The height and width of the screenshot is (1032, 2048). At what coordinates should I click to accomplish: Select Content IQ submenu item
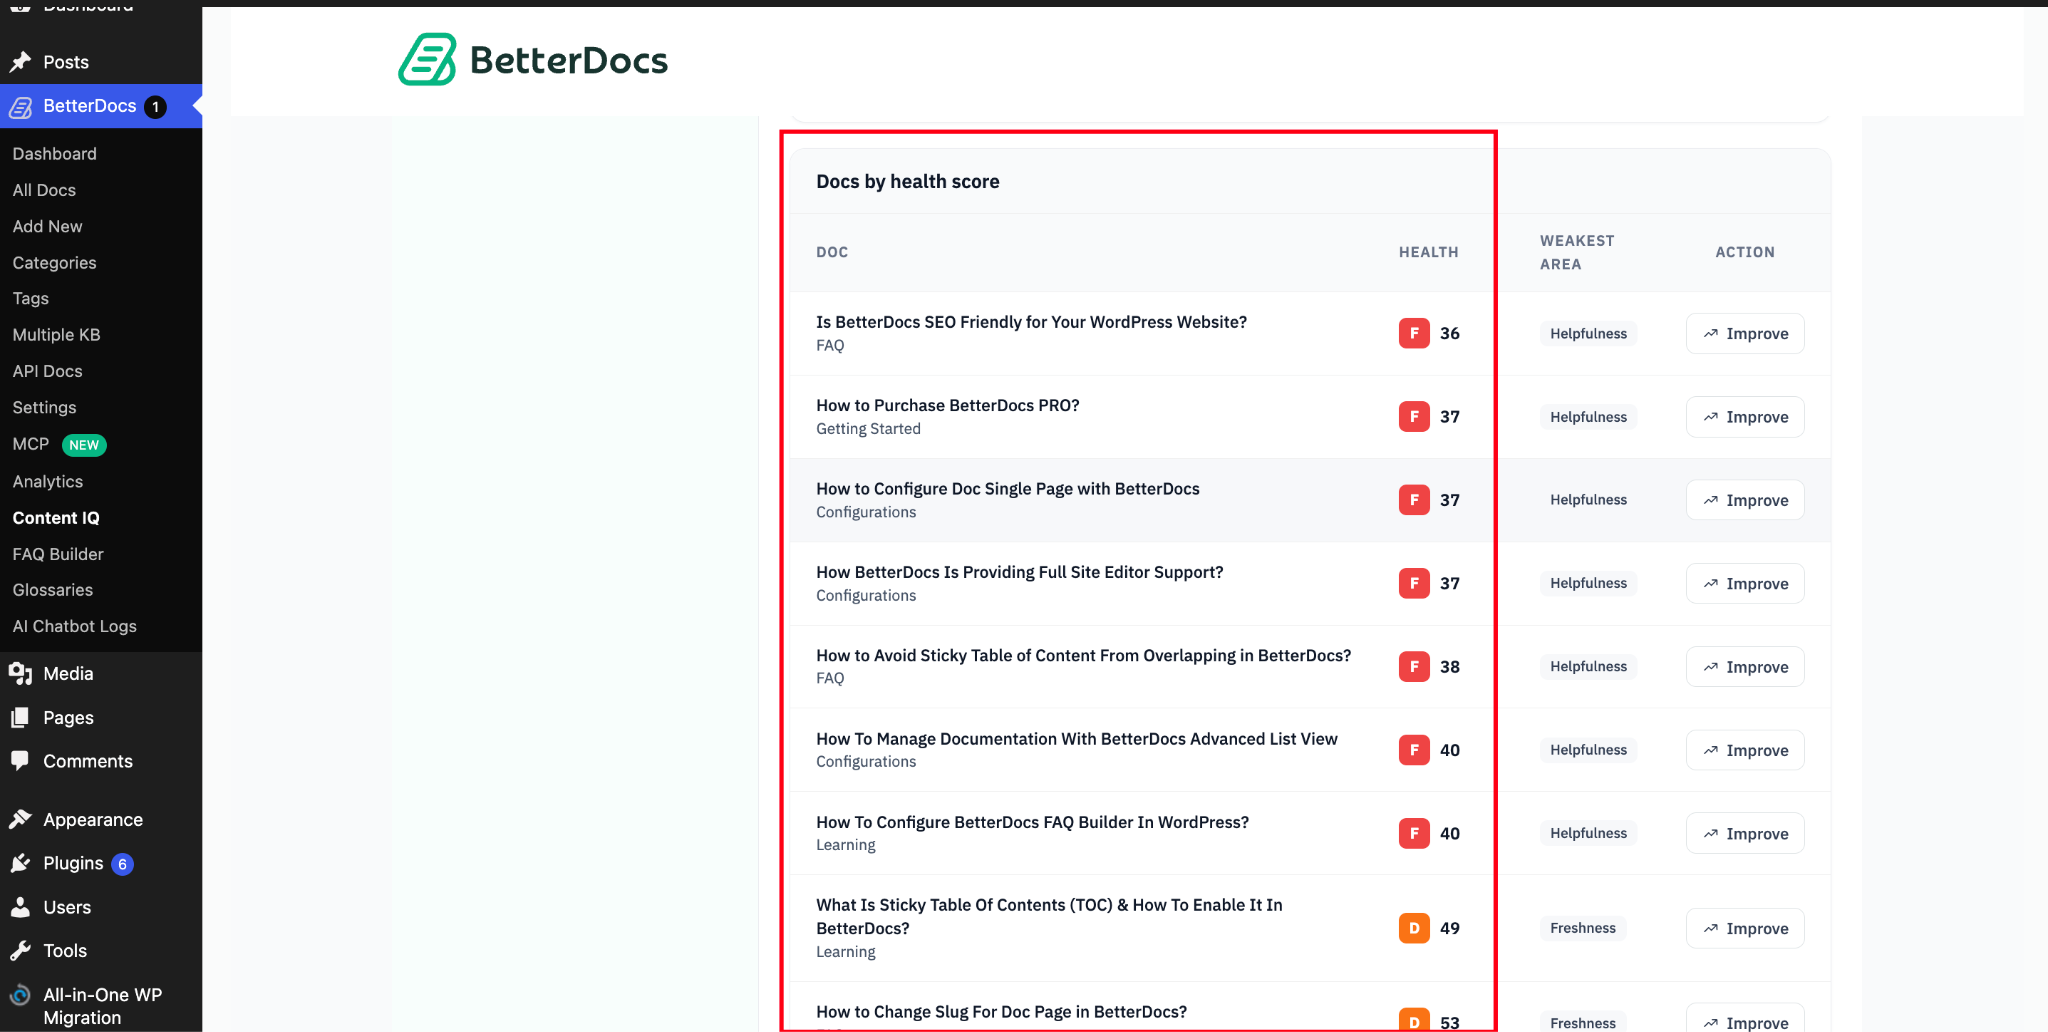point(56,518)
